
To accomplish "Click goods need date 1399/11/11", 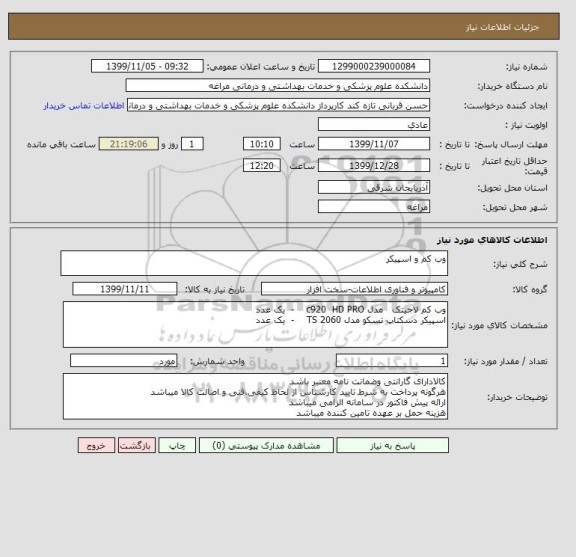I will [125, 289].
